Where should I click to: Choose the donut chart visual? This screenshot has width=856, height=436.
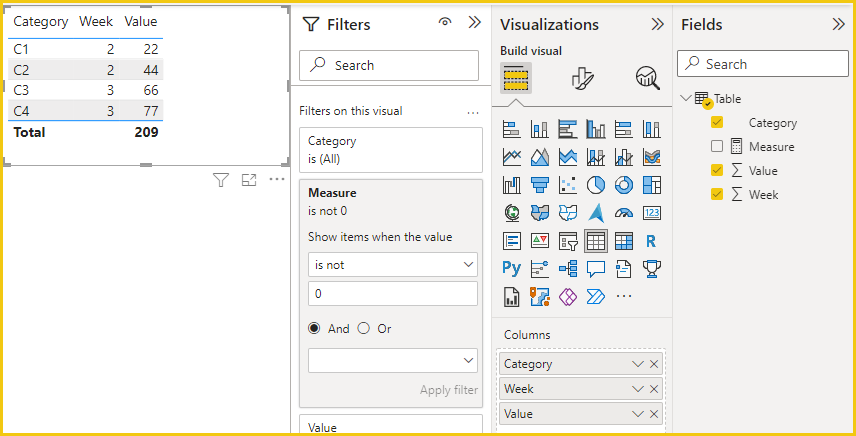point(624,185)
